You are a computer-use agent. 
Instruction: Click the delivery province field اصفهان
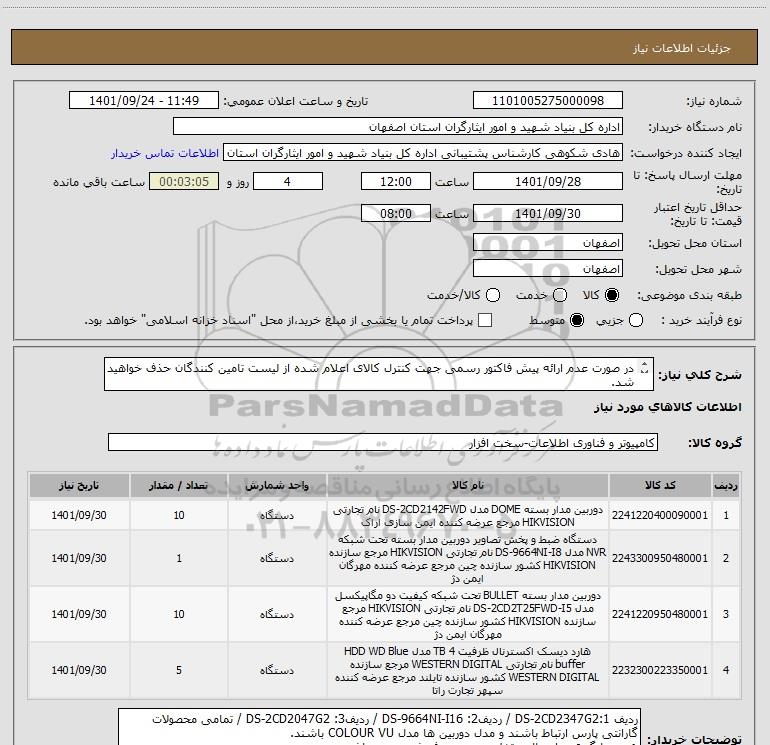548,243
